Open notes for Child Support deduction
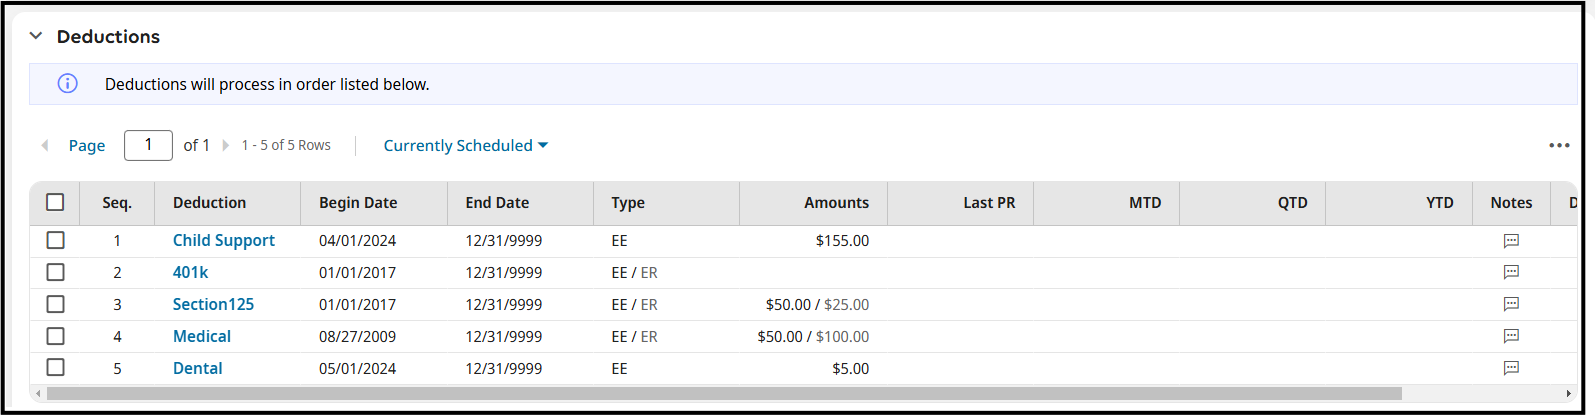 click(1511, 241)
